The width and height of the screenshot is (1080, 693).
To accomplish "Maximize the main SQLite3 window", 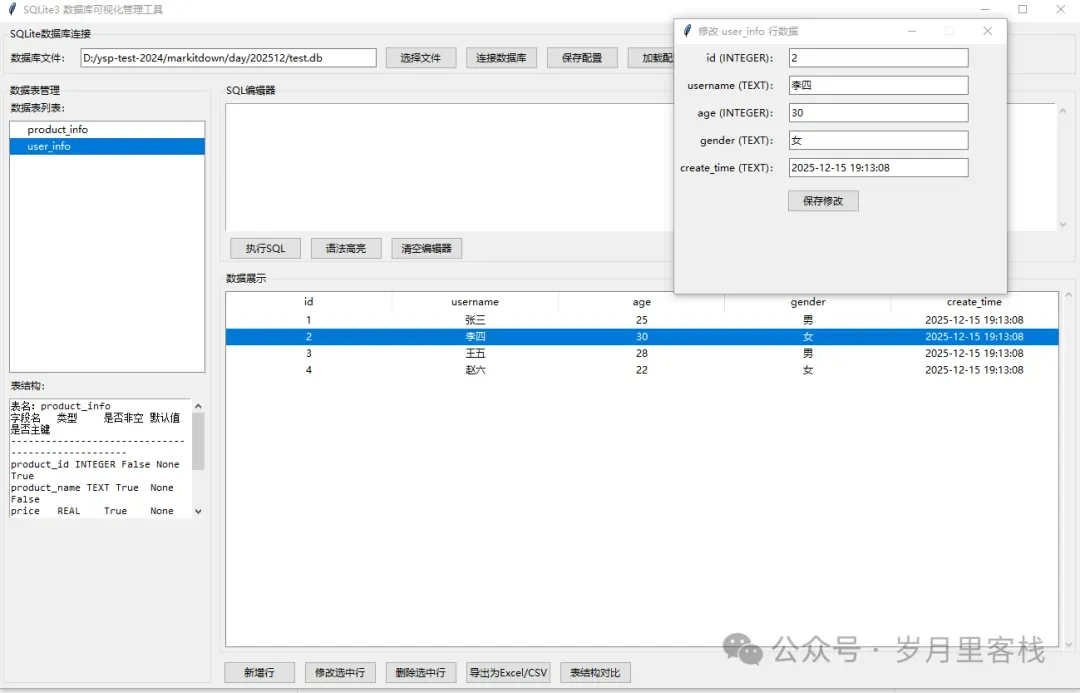I will tap(1023, 9).
